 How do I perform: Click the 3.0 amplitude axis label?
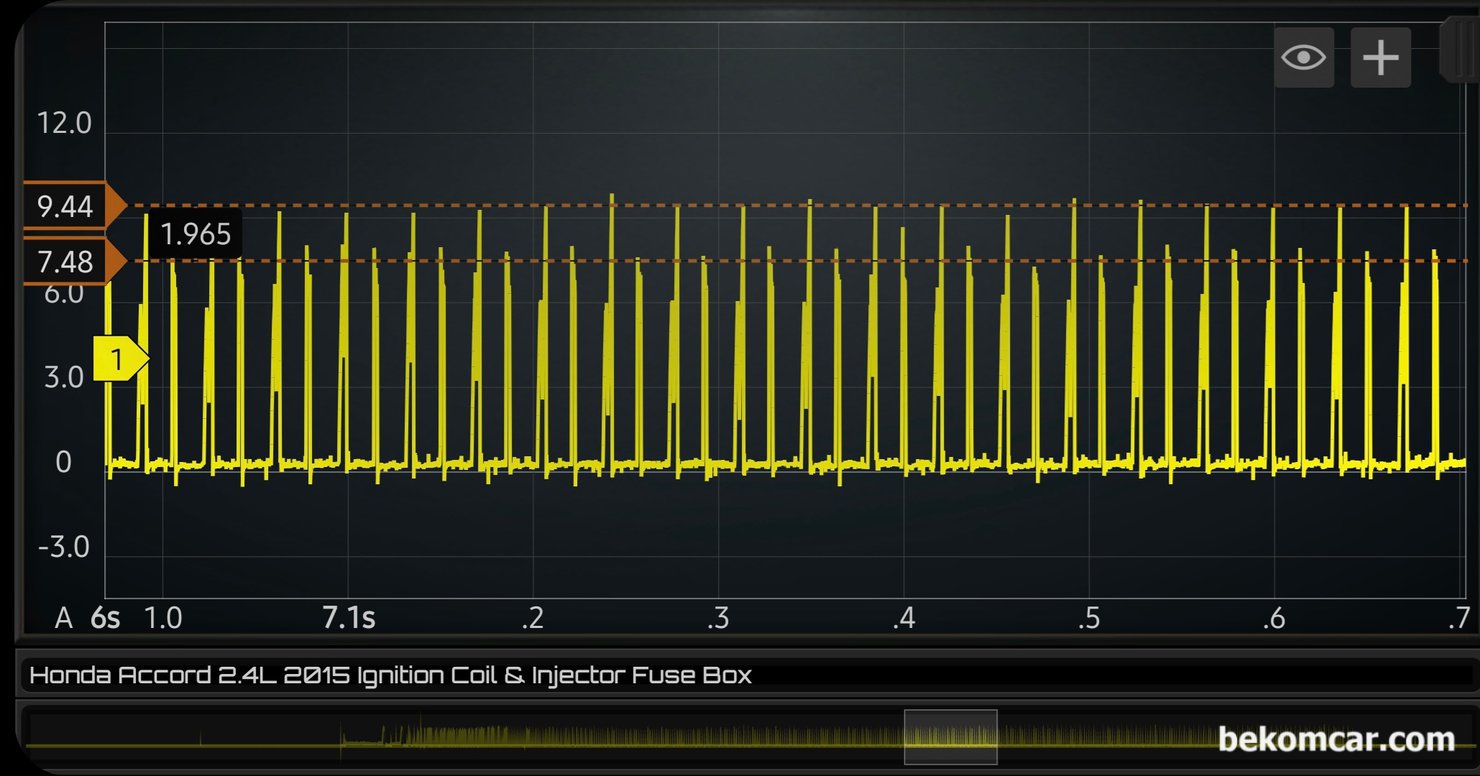[x=64, y=379]
